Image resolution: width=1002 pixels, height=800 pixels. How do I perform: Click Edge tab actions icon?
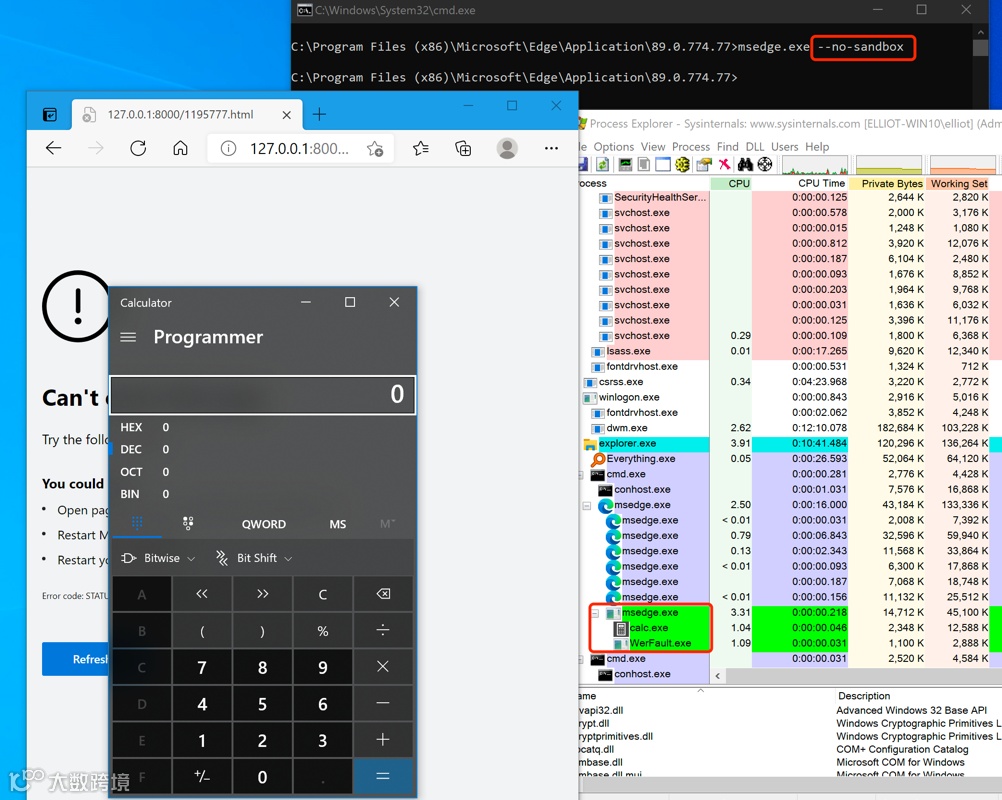tap(50, 114)
